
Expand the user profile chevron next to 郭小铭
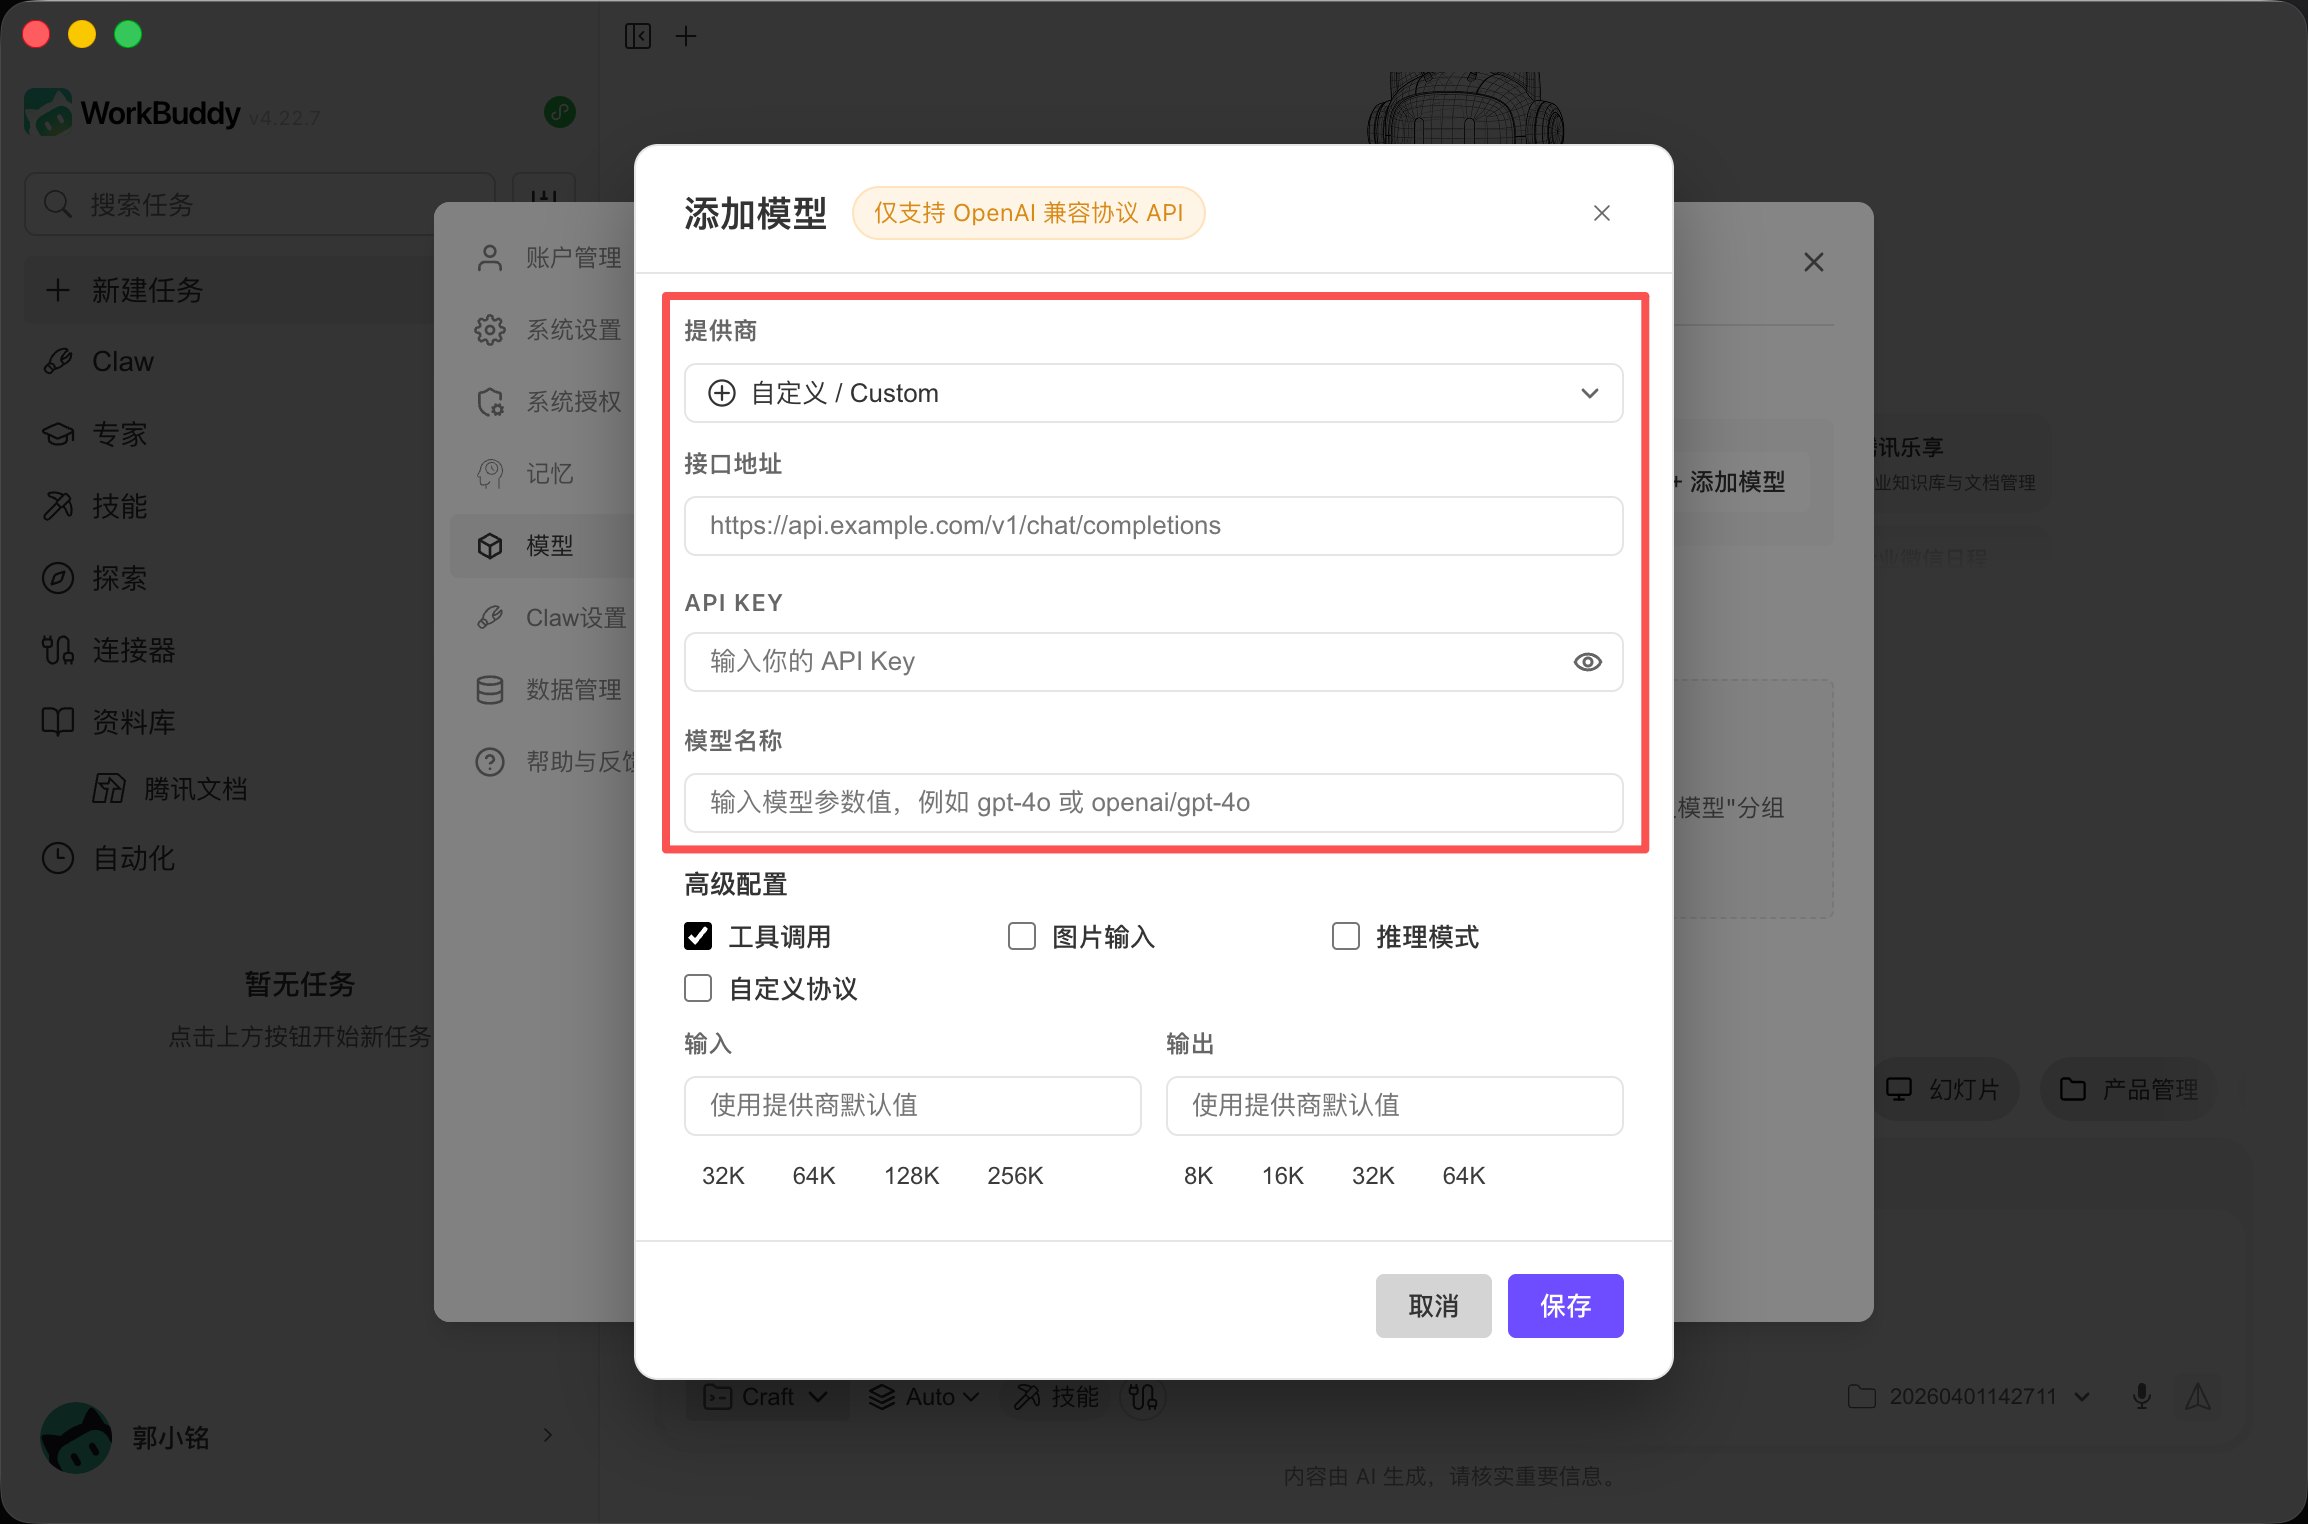click(547, 1435)
